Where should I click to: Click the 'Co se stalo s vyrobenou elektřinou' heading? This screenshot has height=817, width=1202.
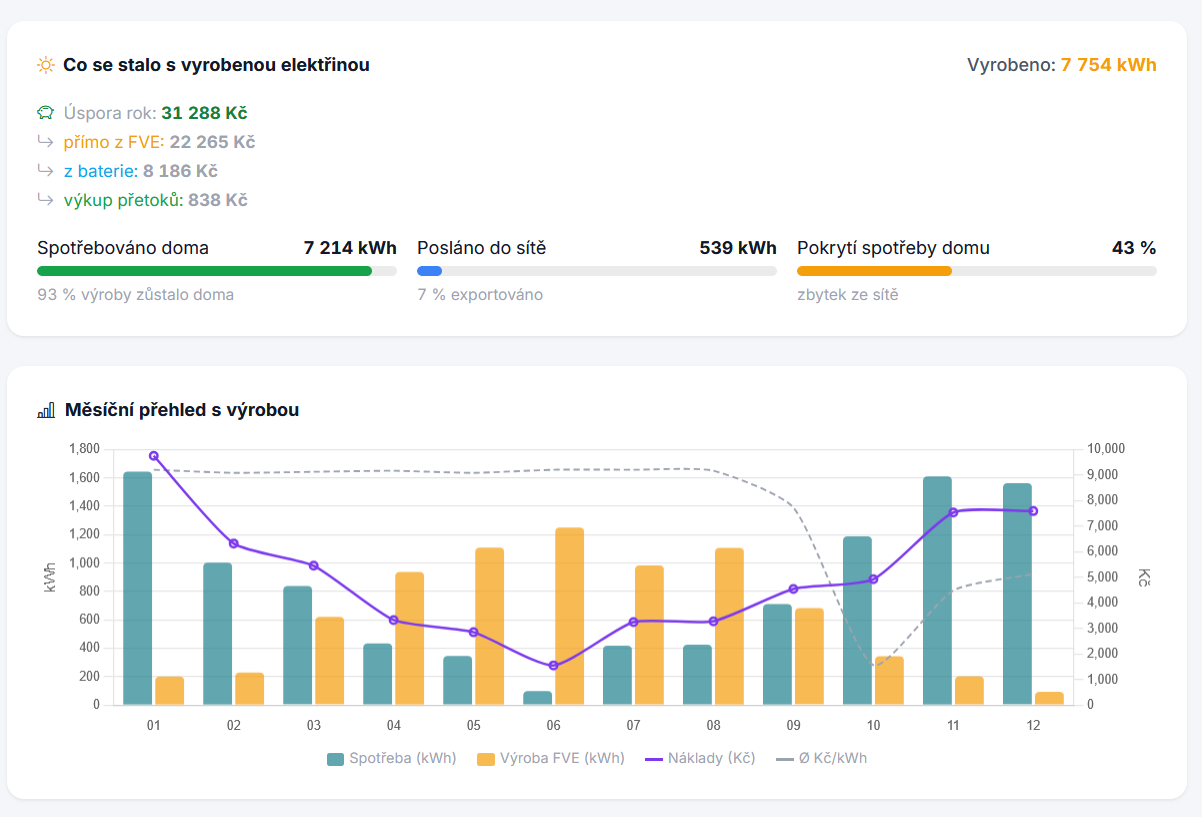tap(216, 65)
